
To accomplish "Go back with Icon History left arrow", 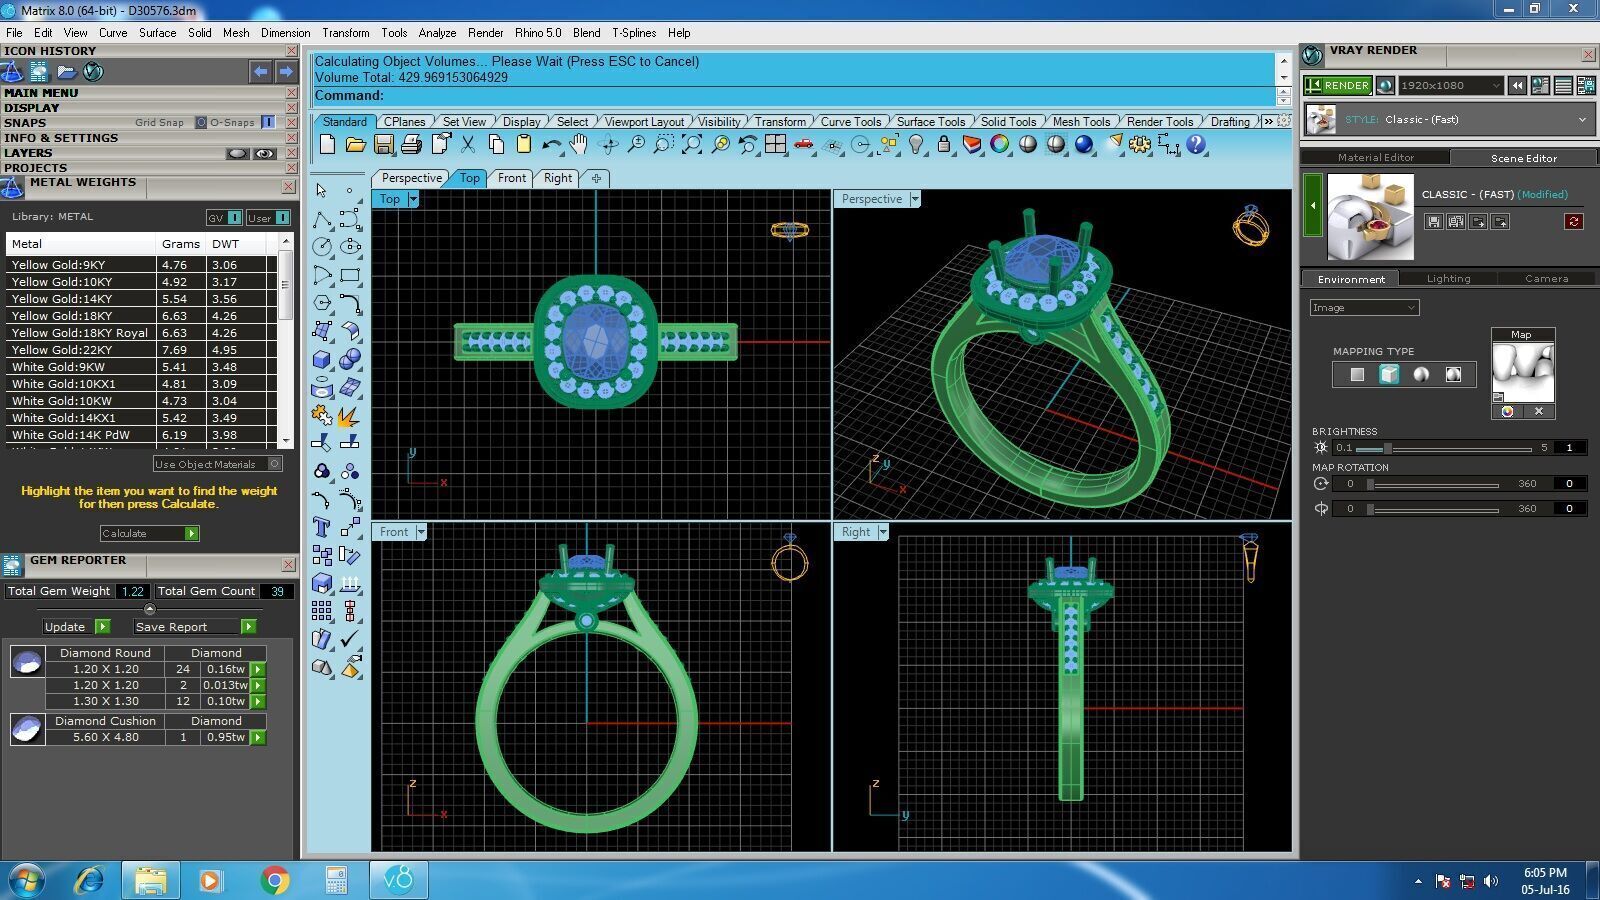I will coord(260,72).
